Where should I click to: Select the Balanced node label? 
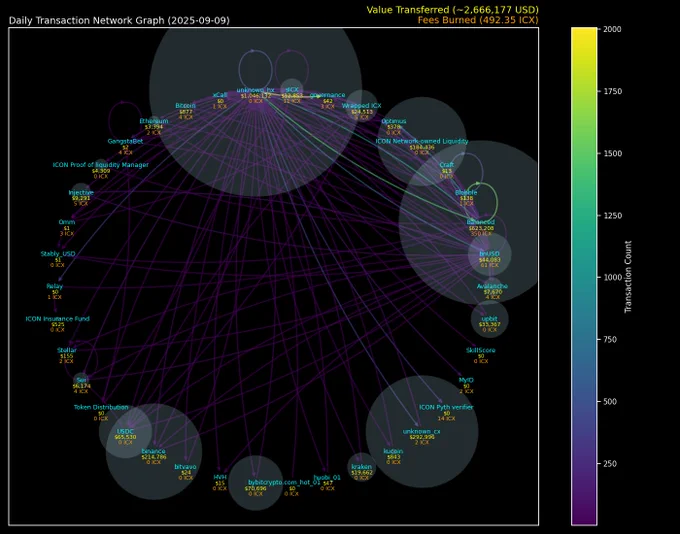tap(481, 222)
